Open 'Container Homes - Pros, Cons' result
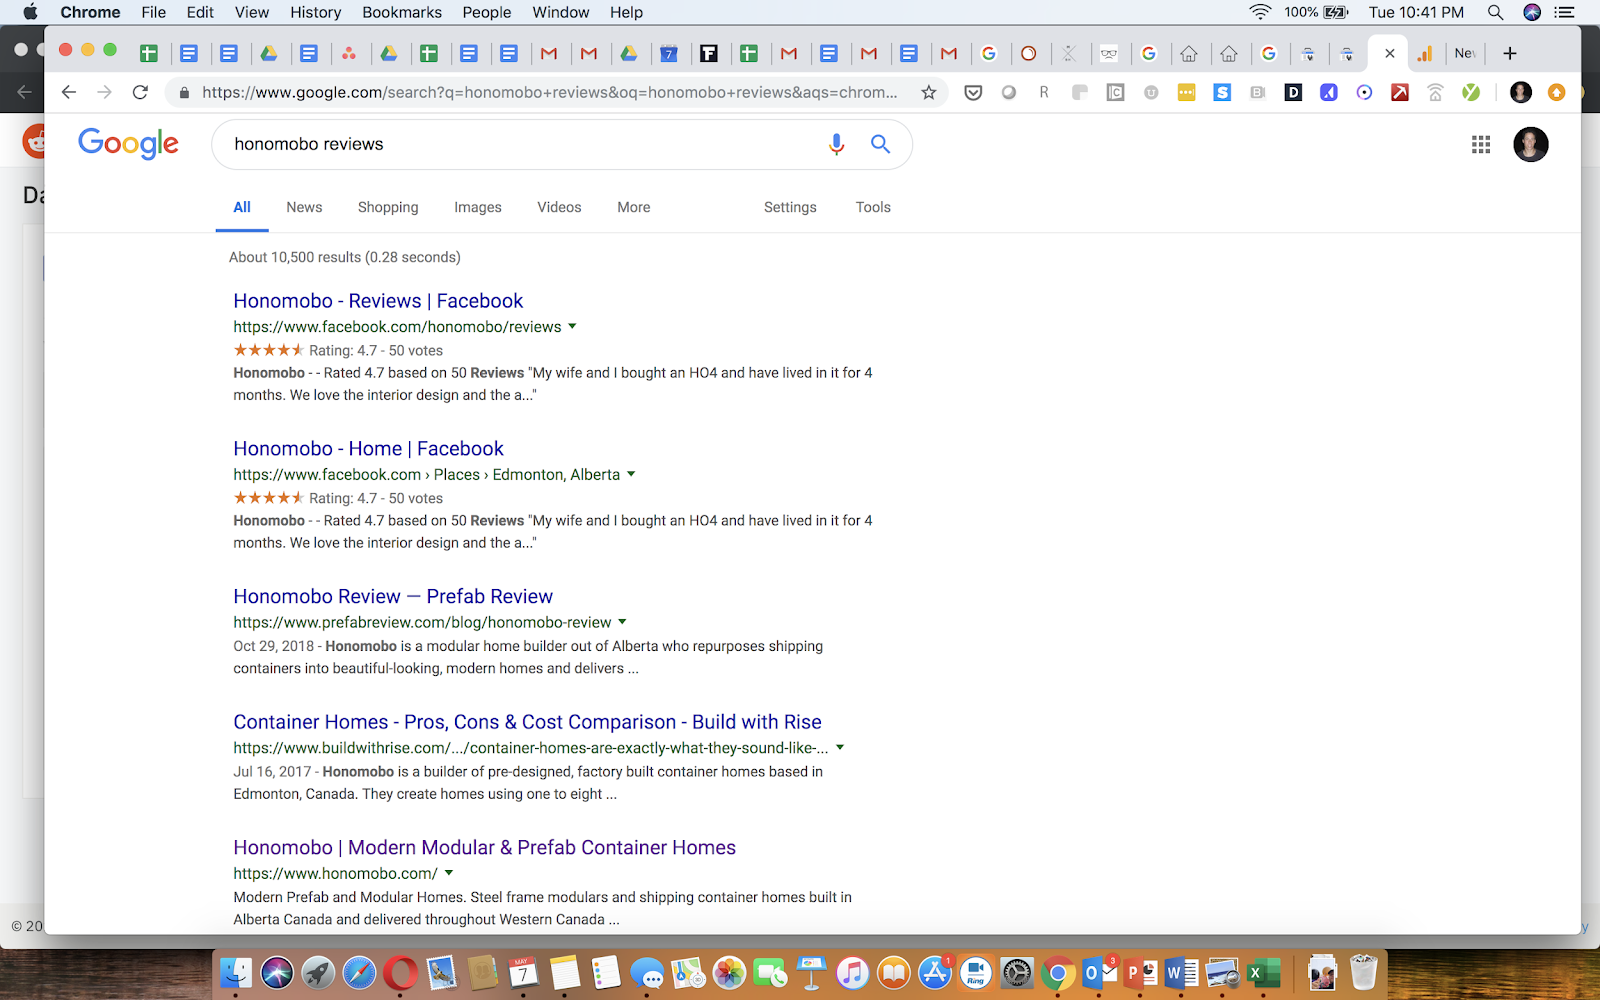This screenshot has height=1000, width=1600. [527, 722]
